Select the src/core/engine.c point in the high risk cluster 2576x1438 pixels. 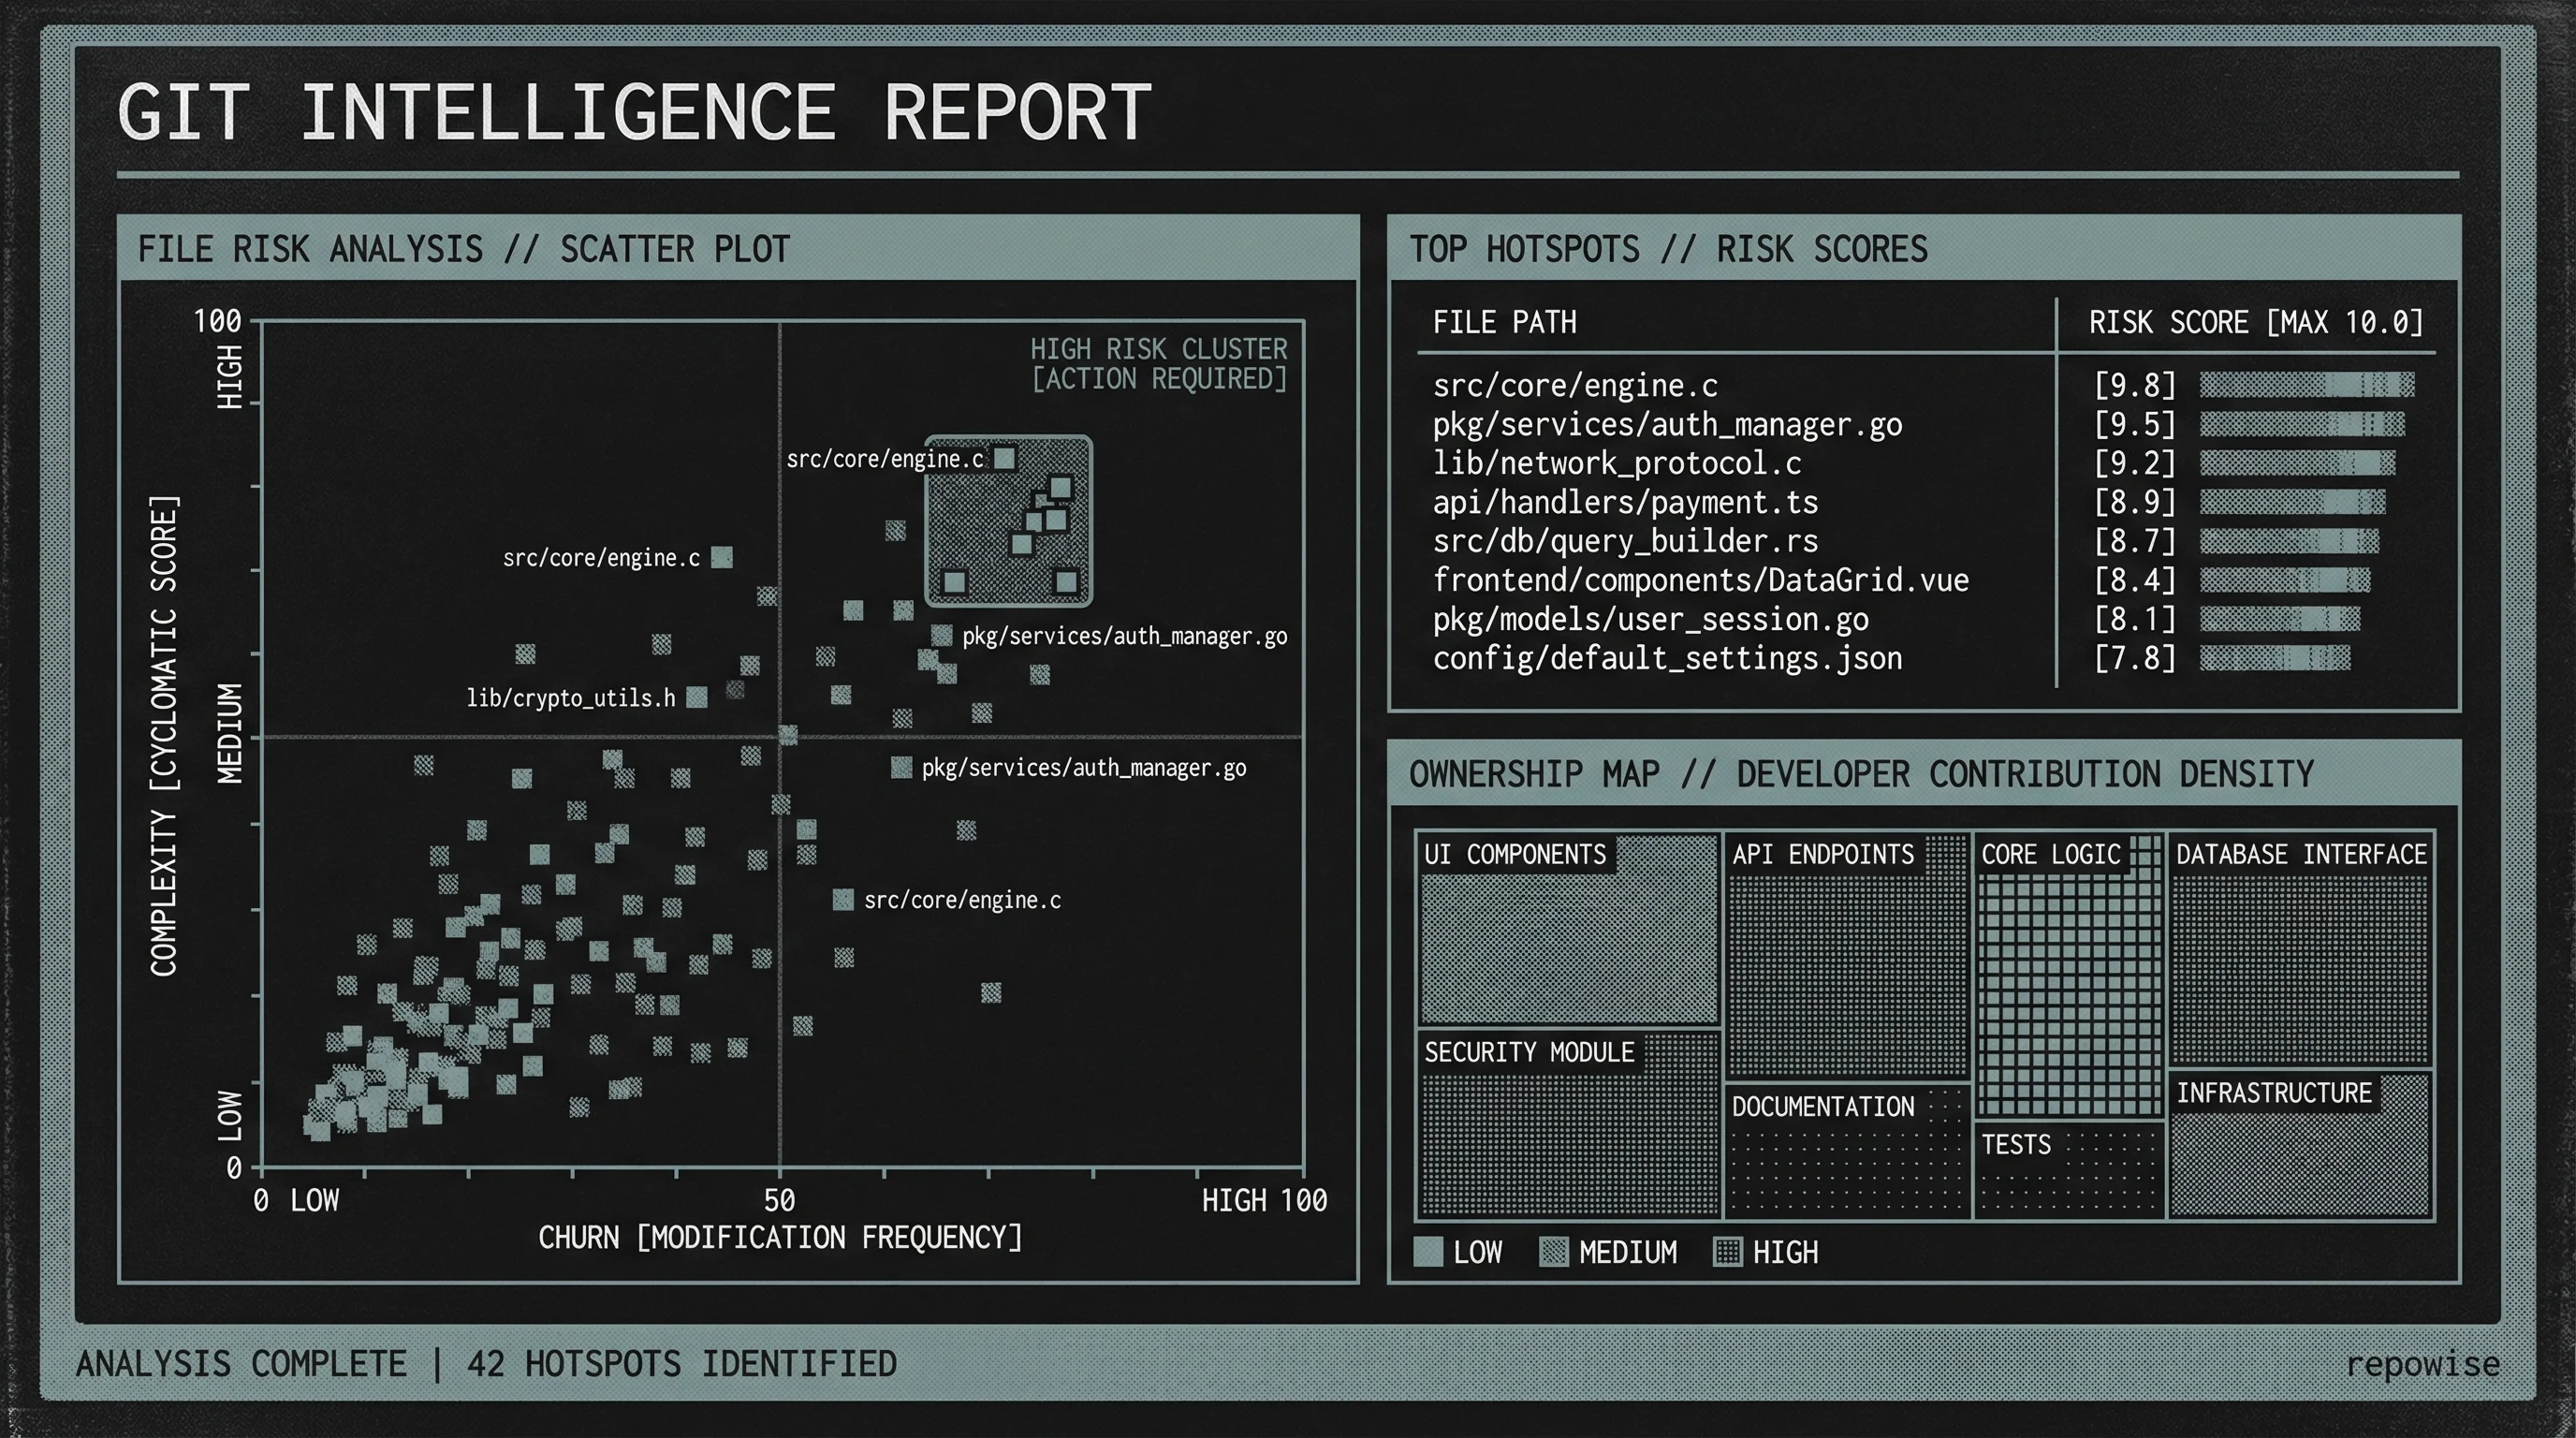(1003, 458)
